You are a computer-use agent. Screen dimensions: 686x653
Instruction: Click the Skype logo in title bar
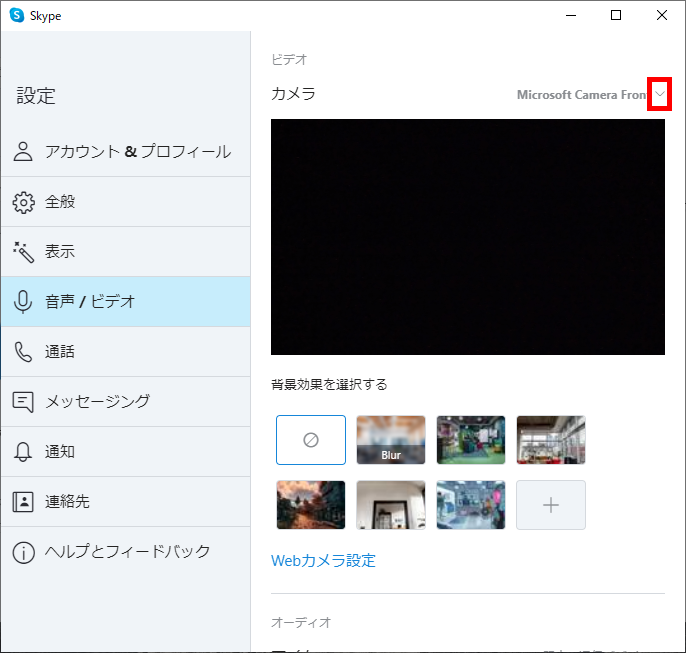pos(17,15)
